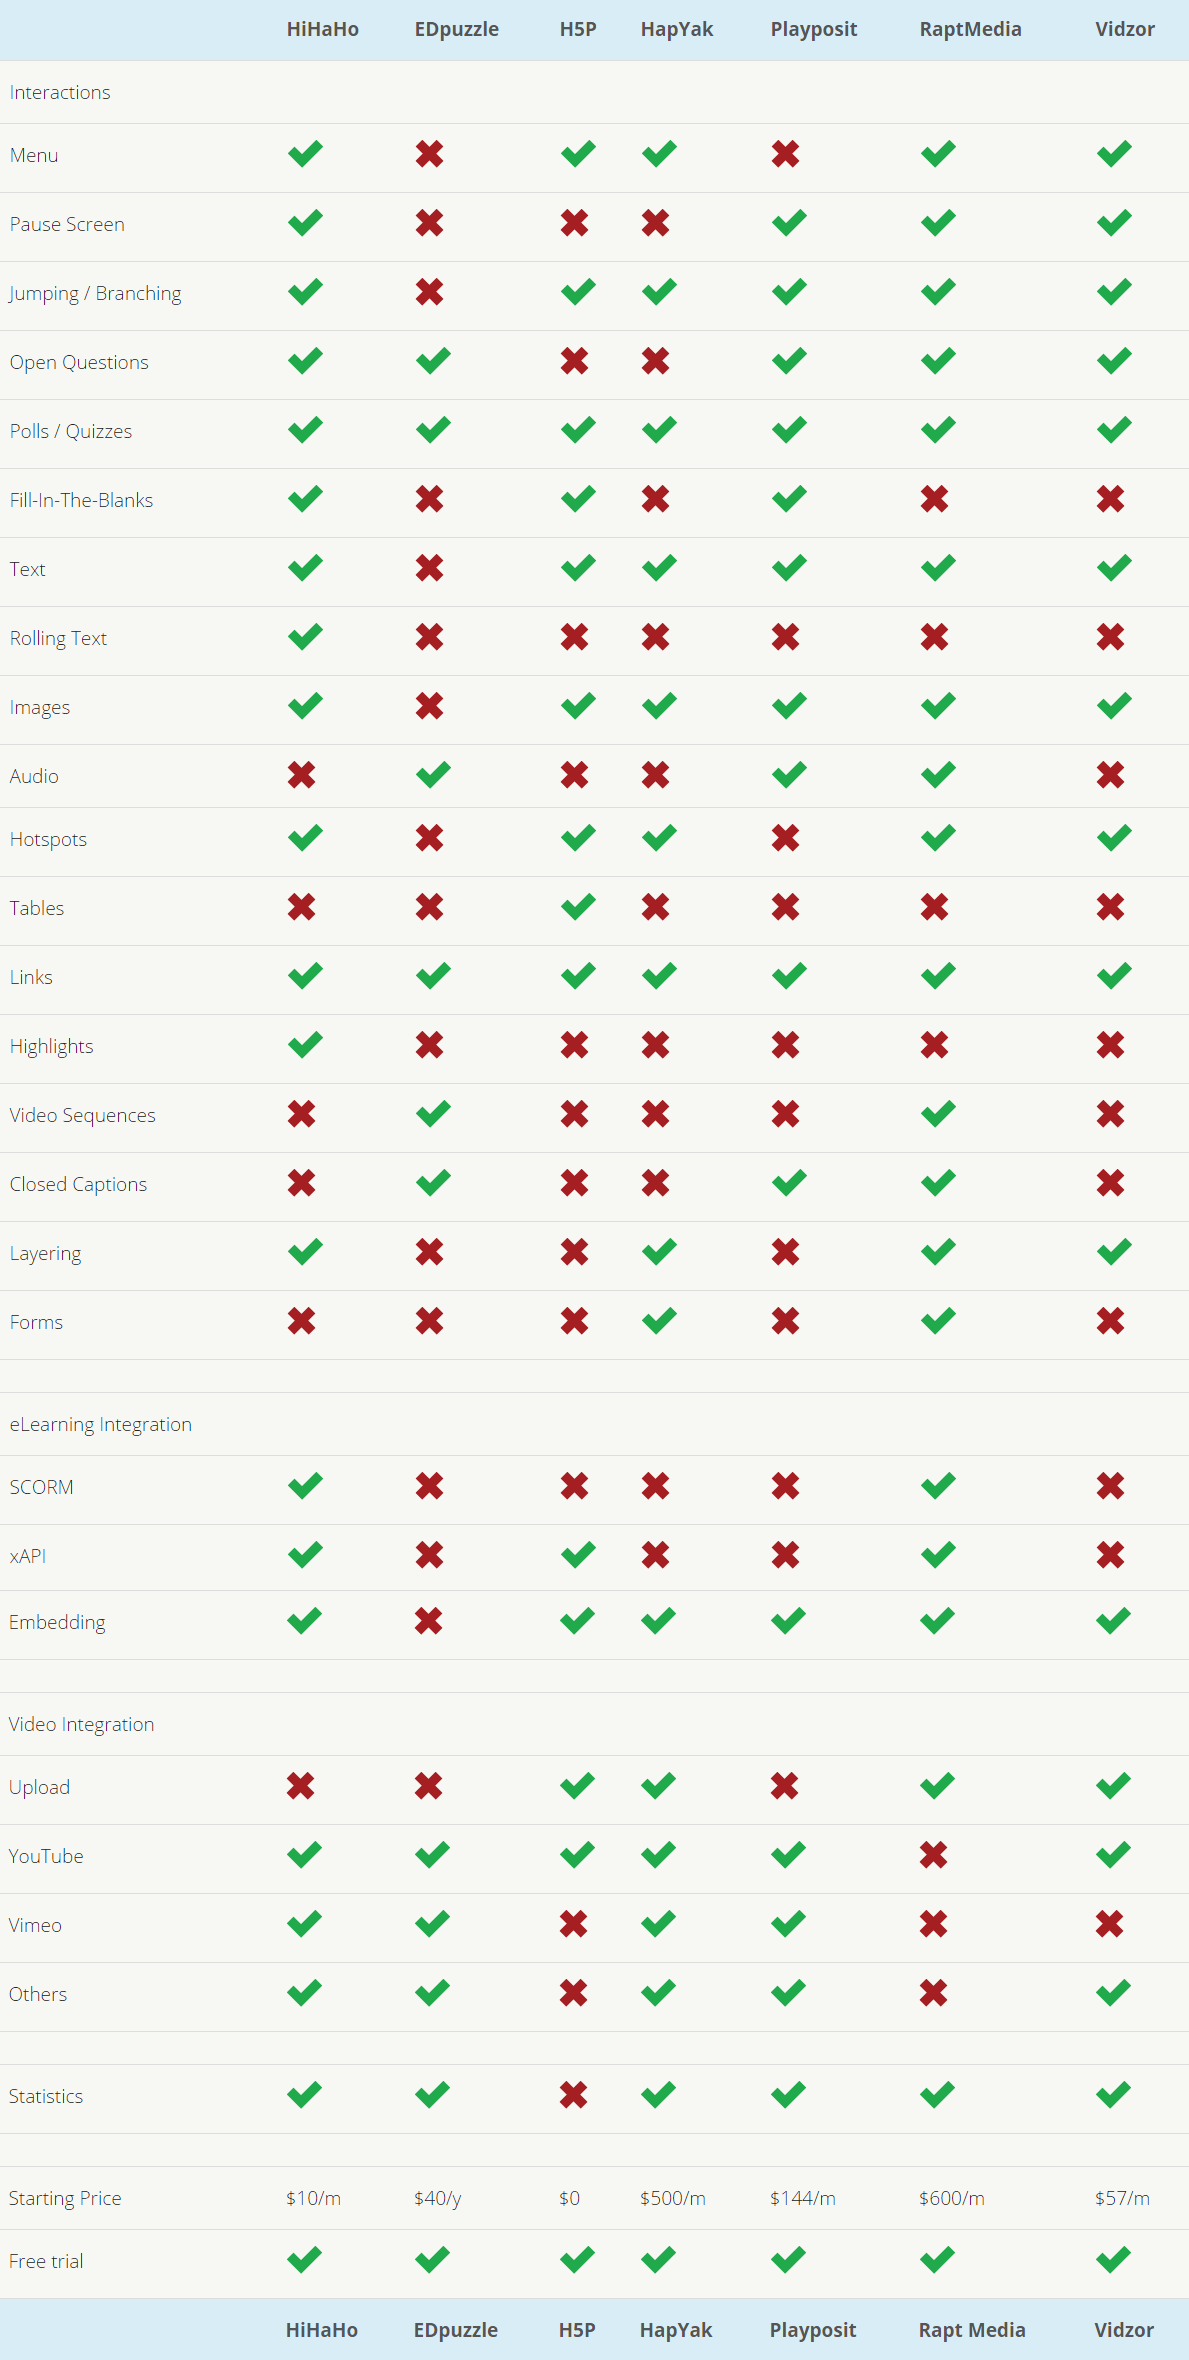The height and width of the screenshot is (2360, 1189).
Task: Click Vidzor's checkmark in the Free trial row
Action: 1113,2260
